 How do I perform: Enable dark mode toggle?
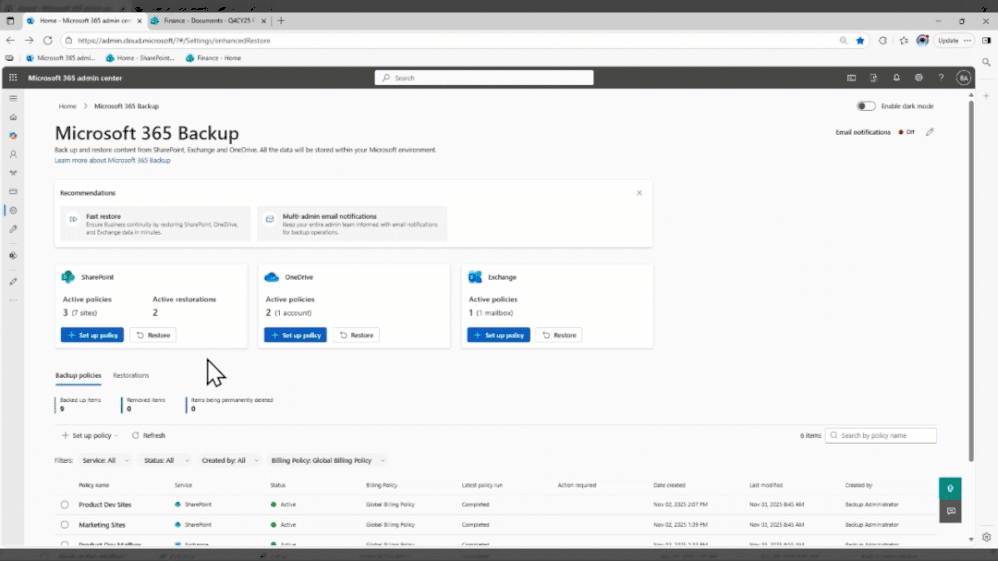(x=866, y=106)
